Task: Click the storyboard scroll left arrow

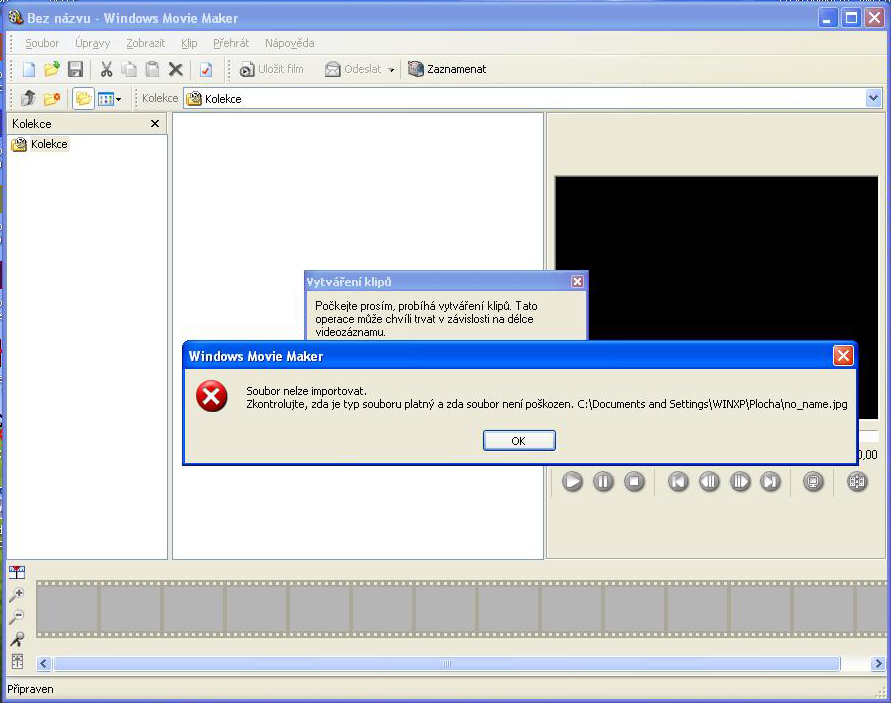Action: coord(44,663)
